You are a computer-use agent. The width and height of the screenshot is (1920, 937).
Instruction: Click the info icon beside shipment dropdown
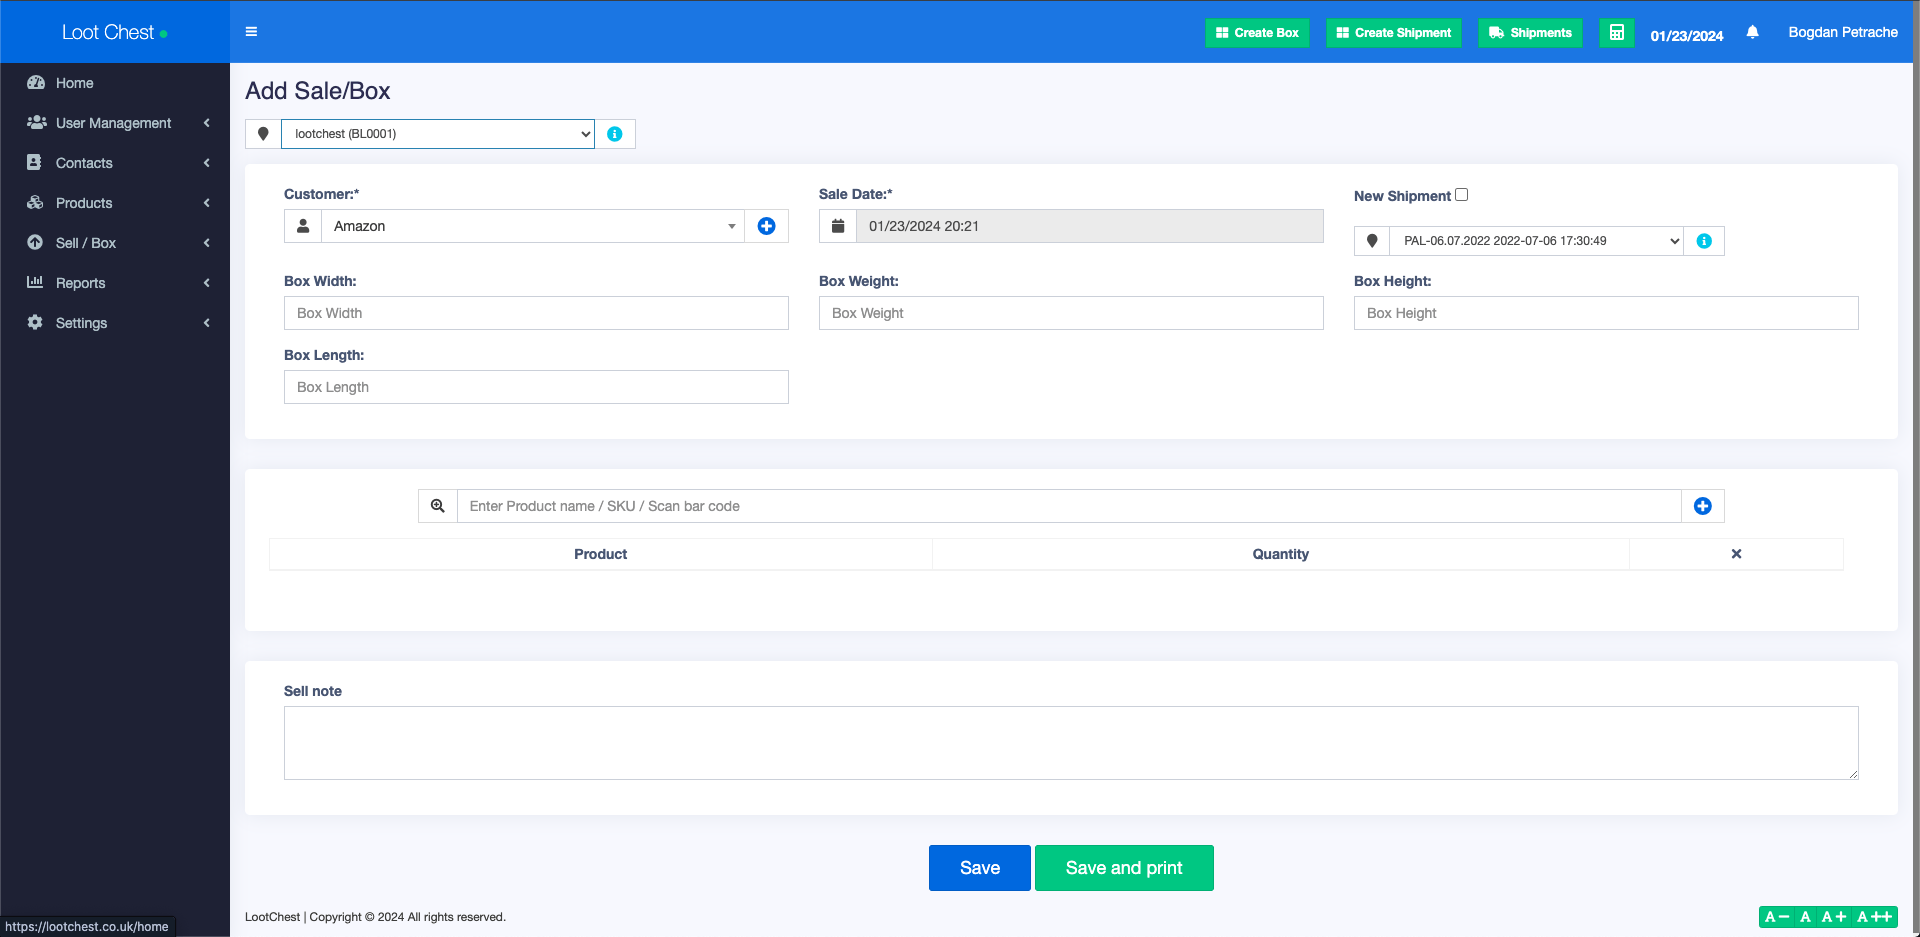point(1704,241)
